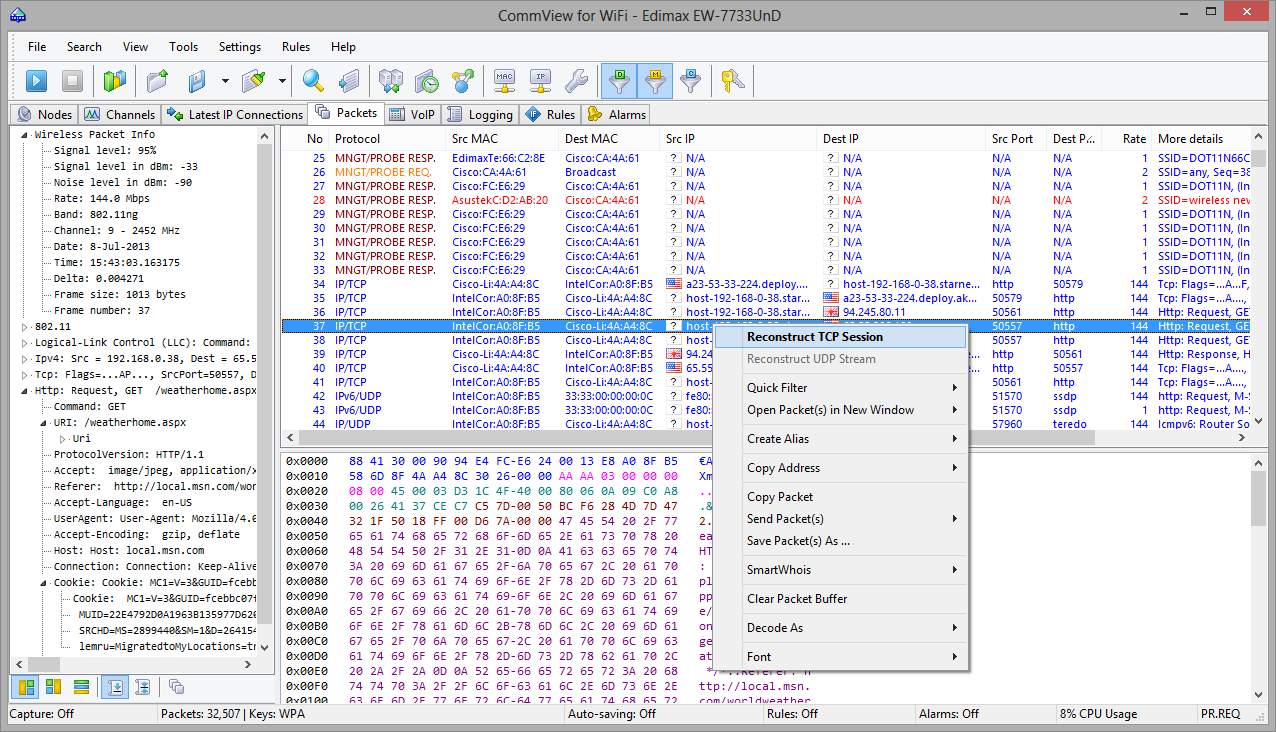Start packet capture with the play icon

click(x=36, y=81)
